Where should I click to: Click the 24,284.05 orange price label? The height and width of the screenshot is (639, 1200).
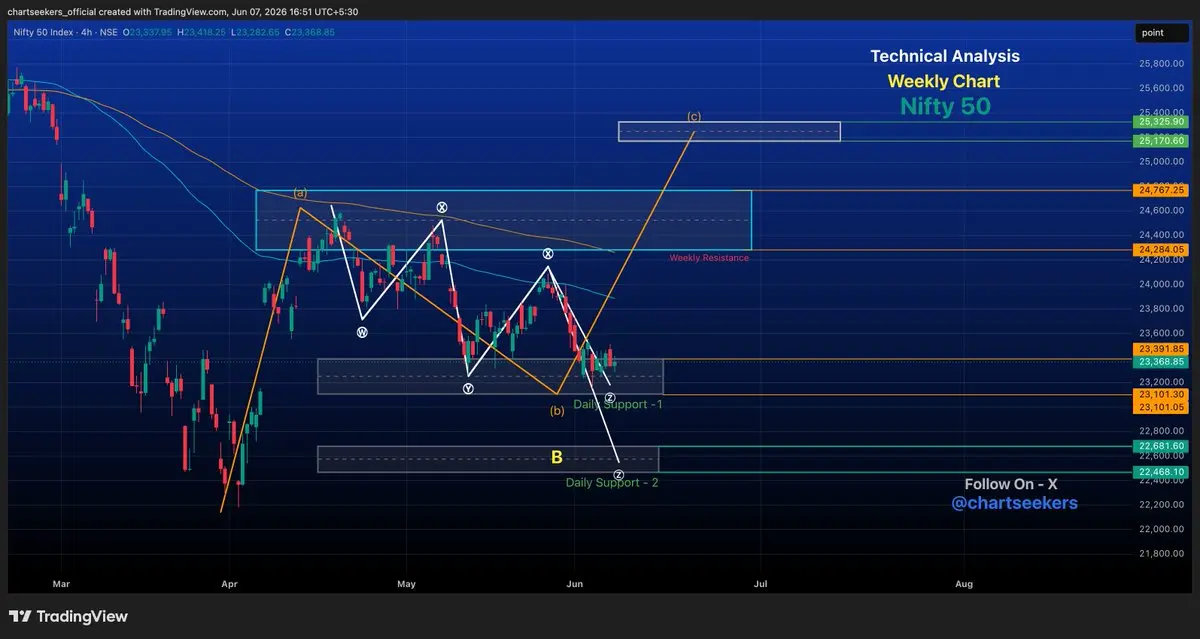point(1162,249)
